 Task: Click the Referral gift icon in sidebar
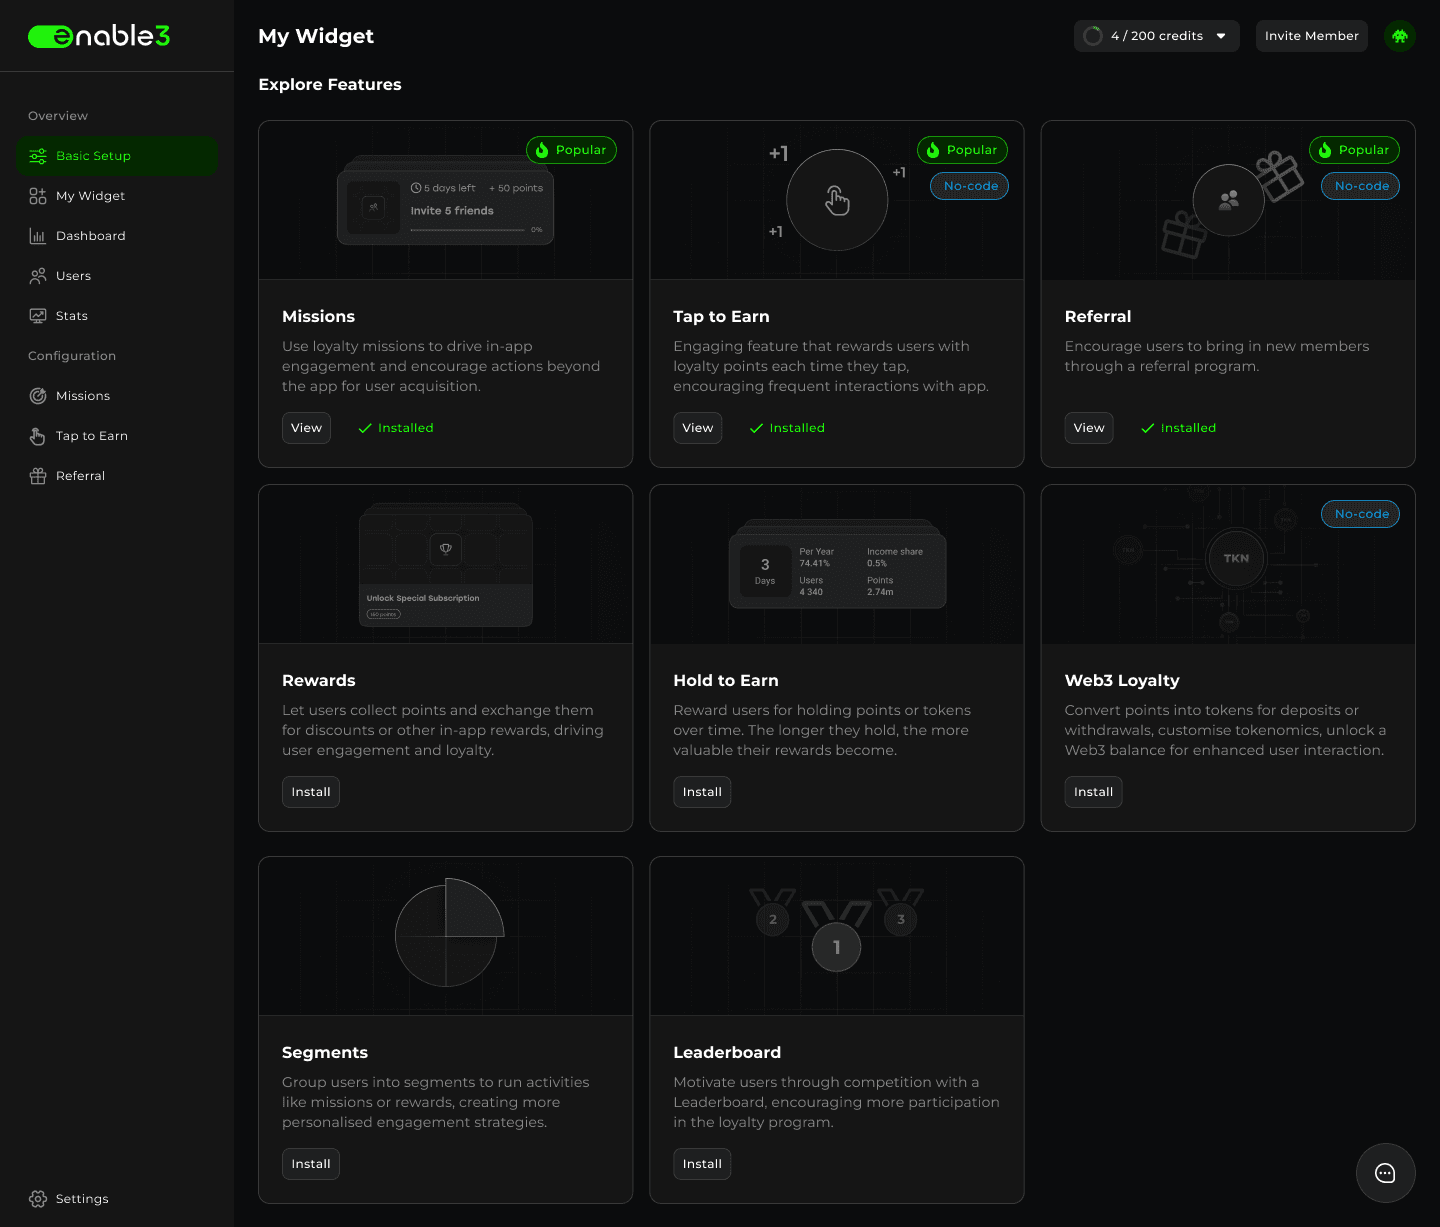click(38, 476)
